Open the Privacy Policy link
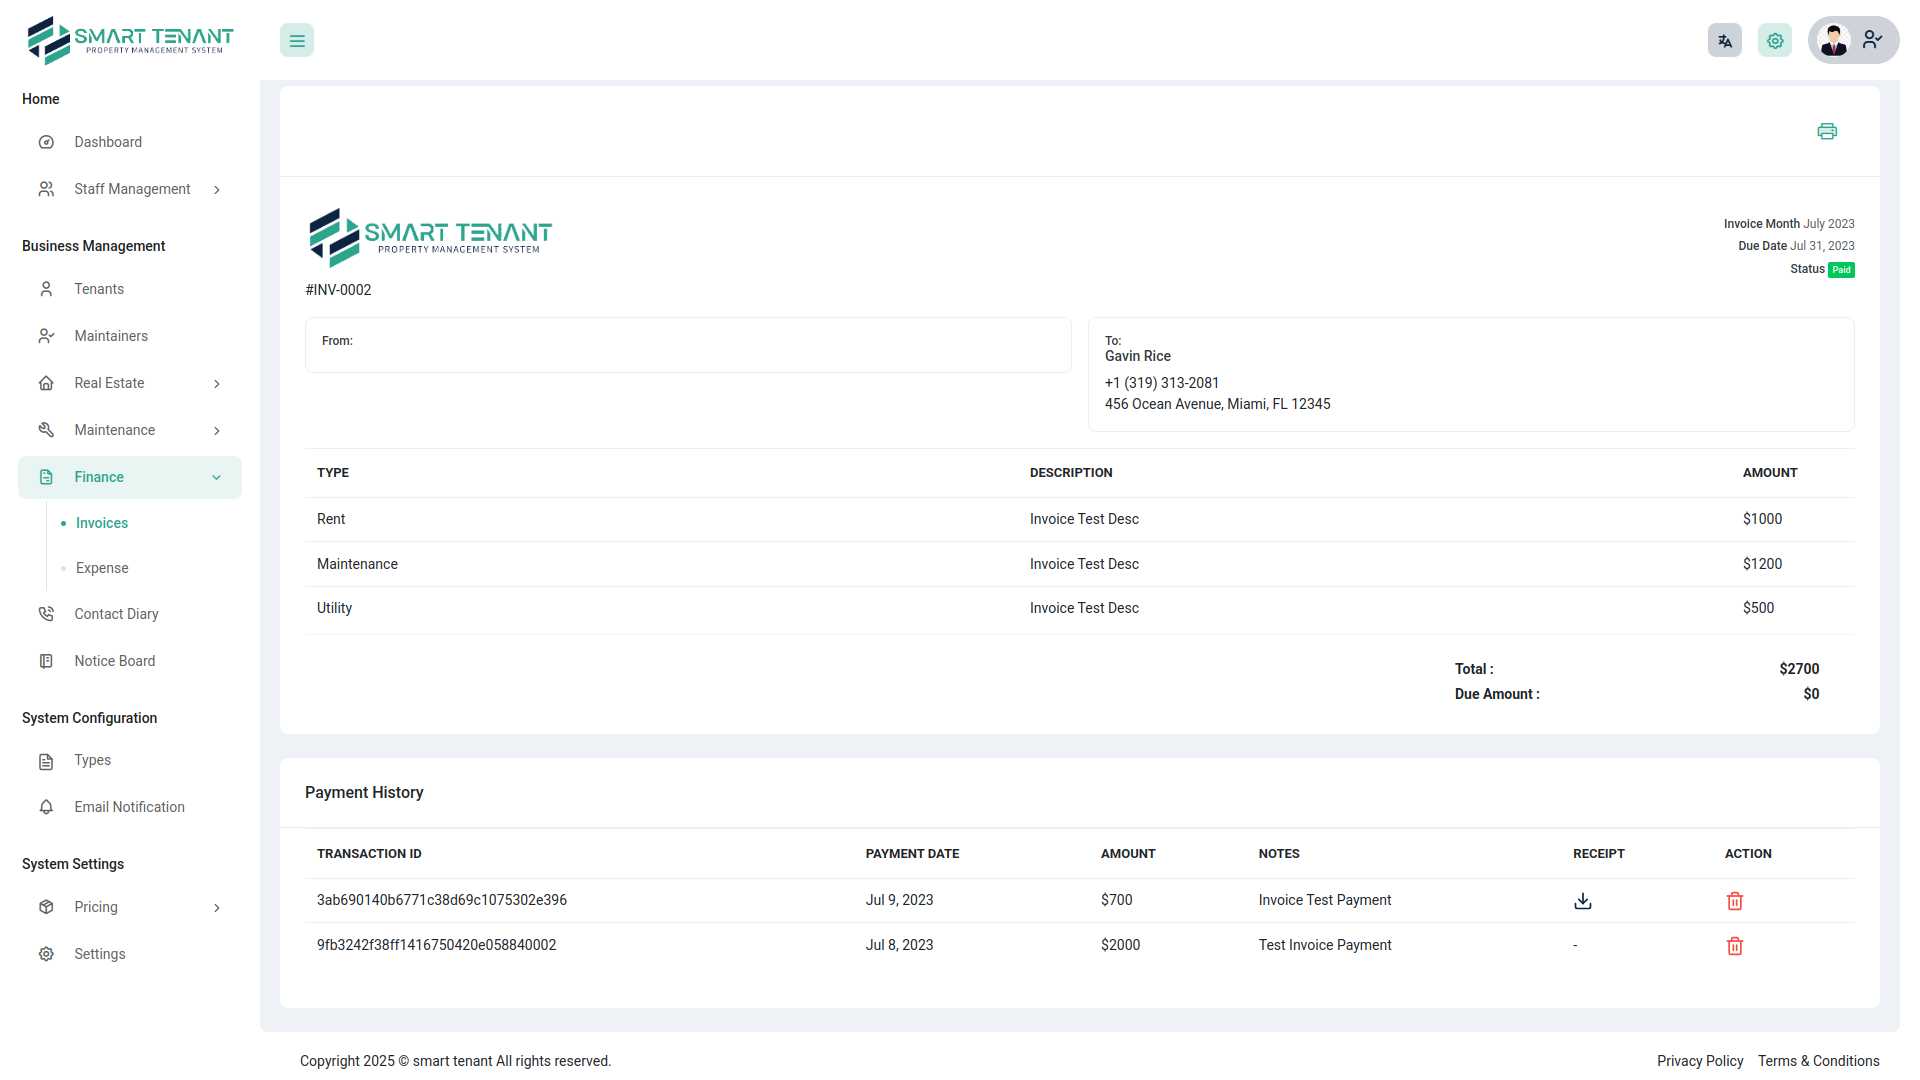Viewport: 1920px width, 1080px height. pyautogui.click(x=1700, y=1061)
